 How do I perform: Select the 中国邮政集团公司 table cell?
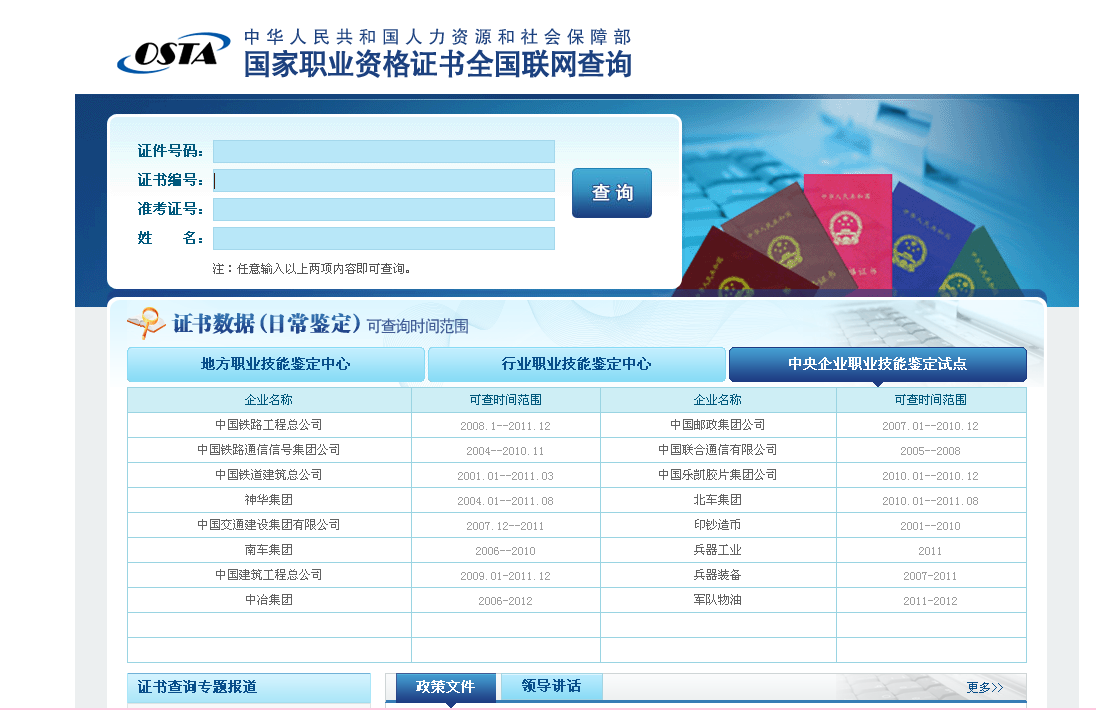point(717,425)
